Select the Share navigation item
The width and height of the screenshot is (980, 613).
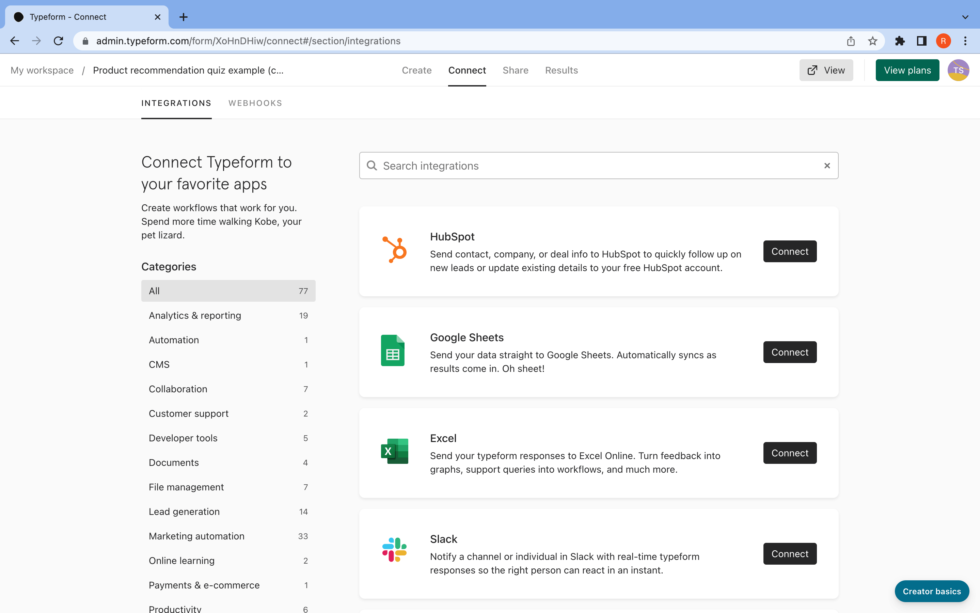click(x=515, y=70)
